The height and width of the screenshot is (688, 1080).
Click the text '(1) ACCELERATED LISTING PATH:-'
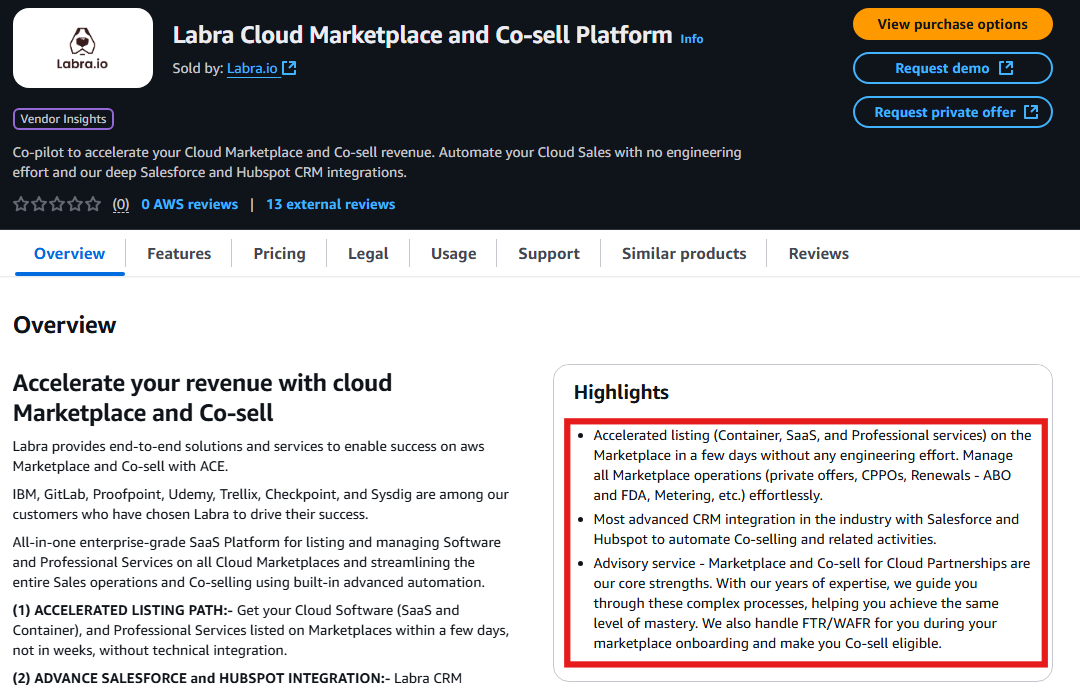[123, 610]
